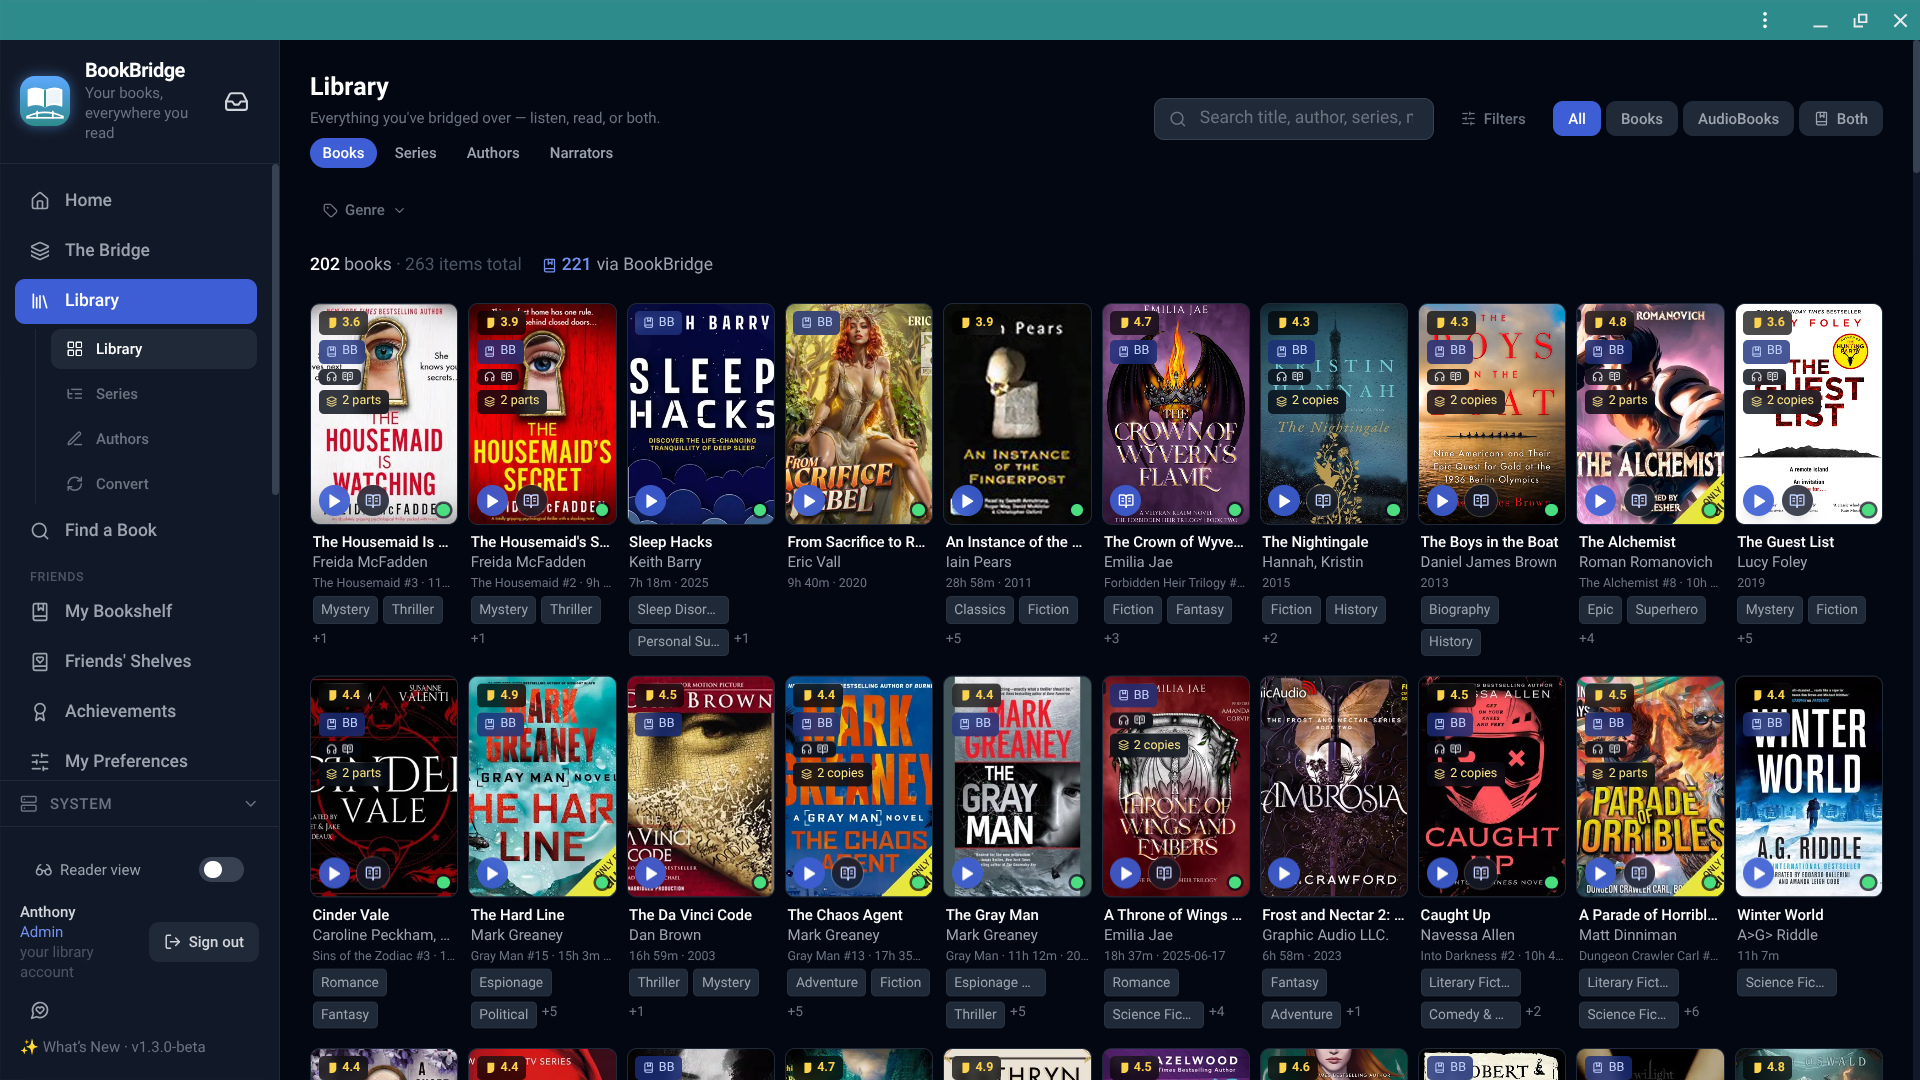Image resolution: width=1920 pixels, height=1080 pixels.
Task: Click the BookBridge app logo
Action: [45, 101]
